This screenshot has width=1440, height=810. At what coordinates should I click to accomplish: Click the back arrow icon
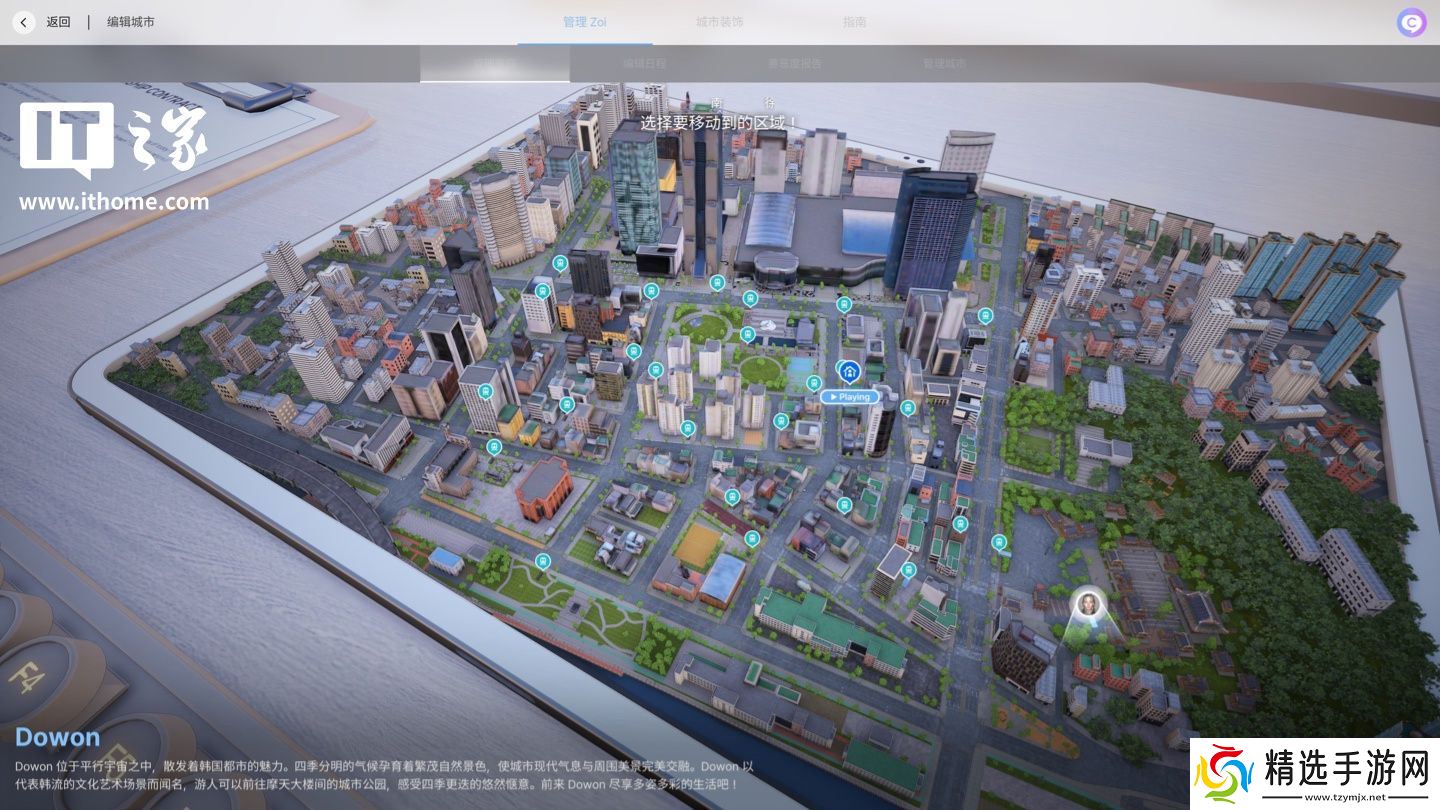tap(24, 22)
